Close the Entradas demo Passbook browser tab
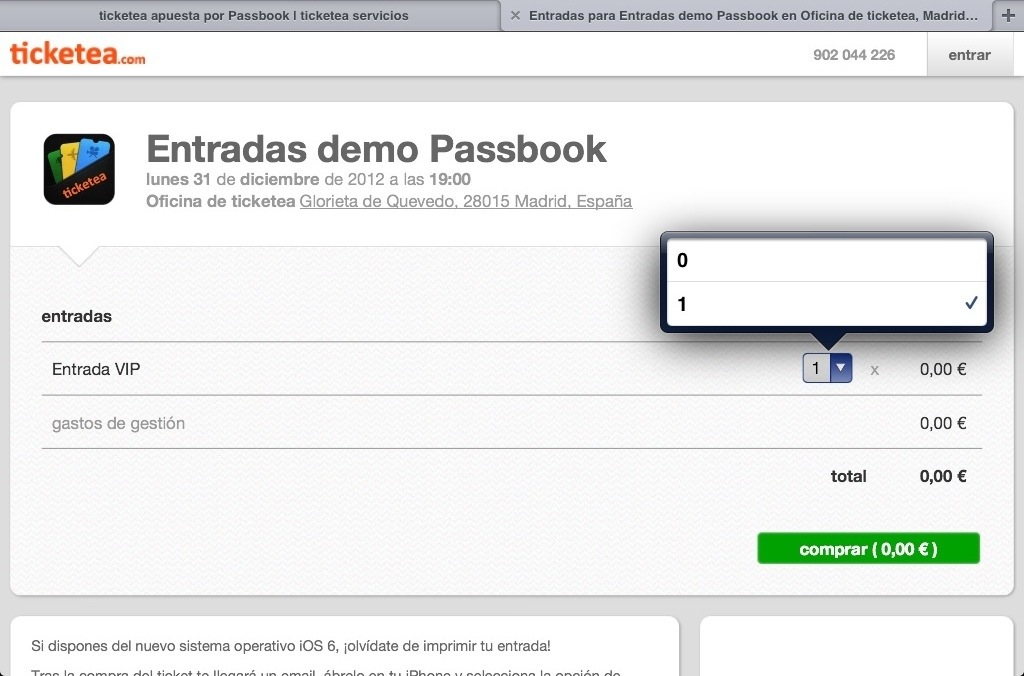The height and width of the screenshot is (676, 1024). [x=516, y=16]
